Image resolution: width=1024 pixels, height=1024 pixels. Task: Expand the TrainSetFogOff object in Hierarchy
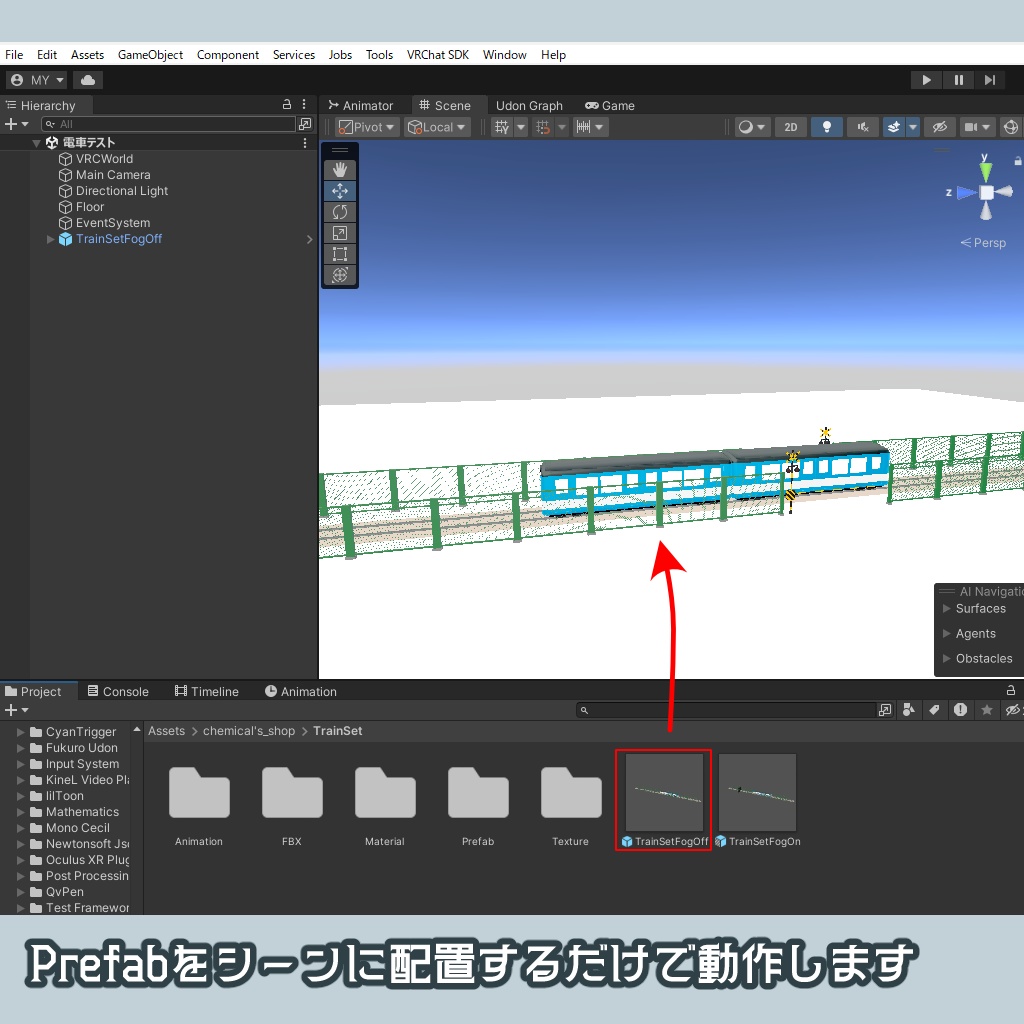[x=50, y=239]
